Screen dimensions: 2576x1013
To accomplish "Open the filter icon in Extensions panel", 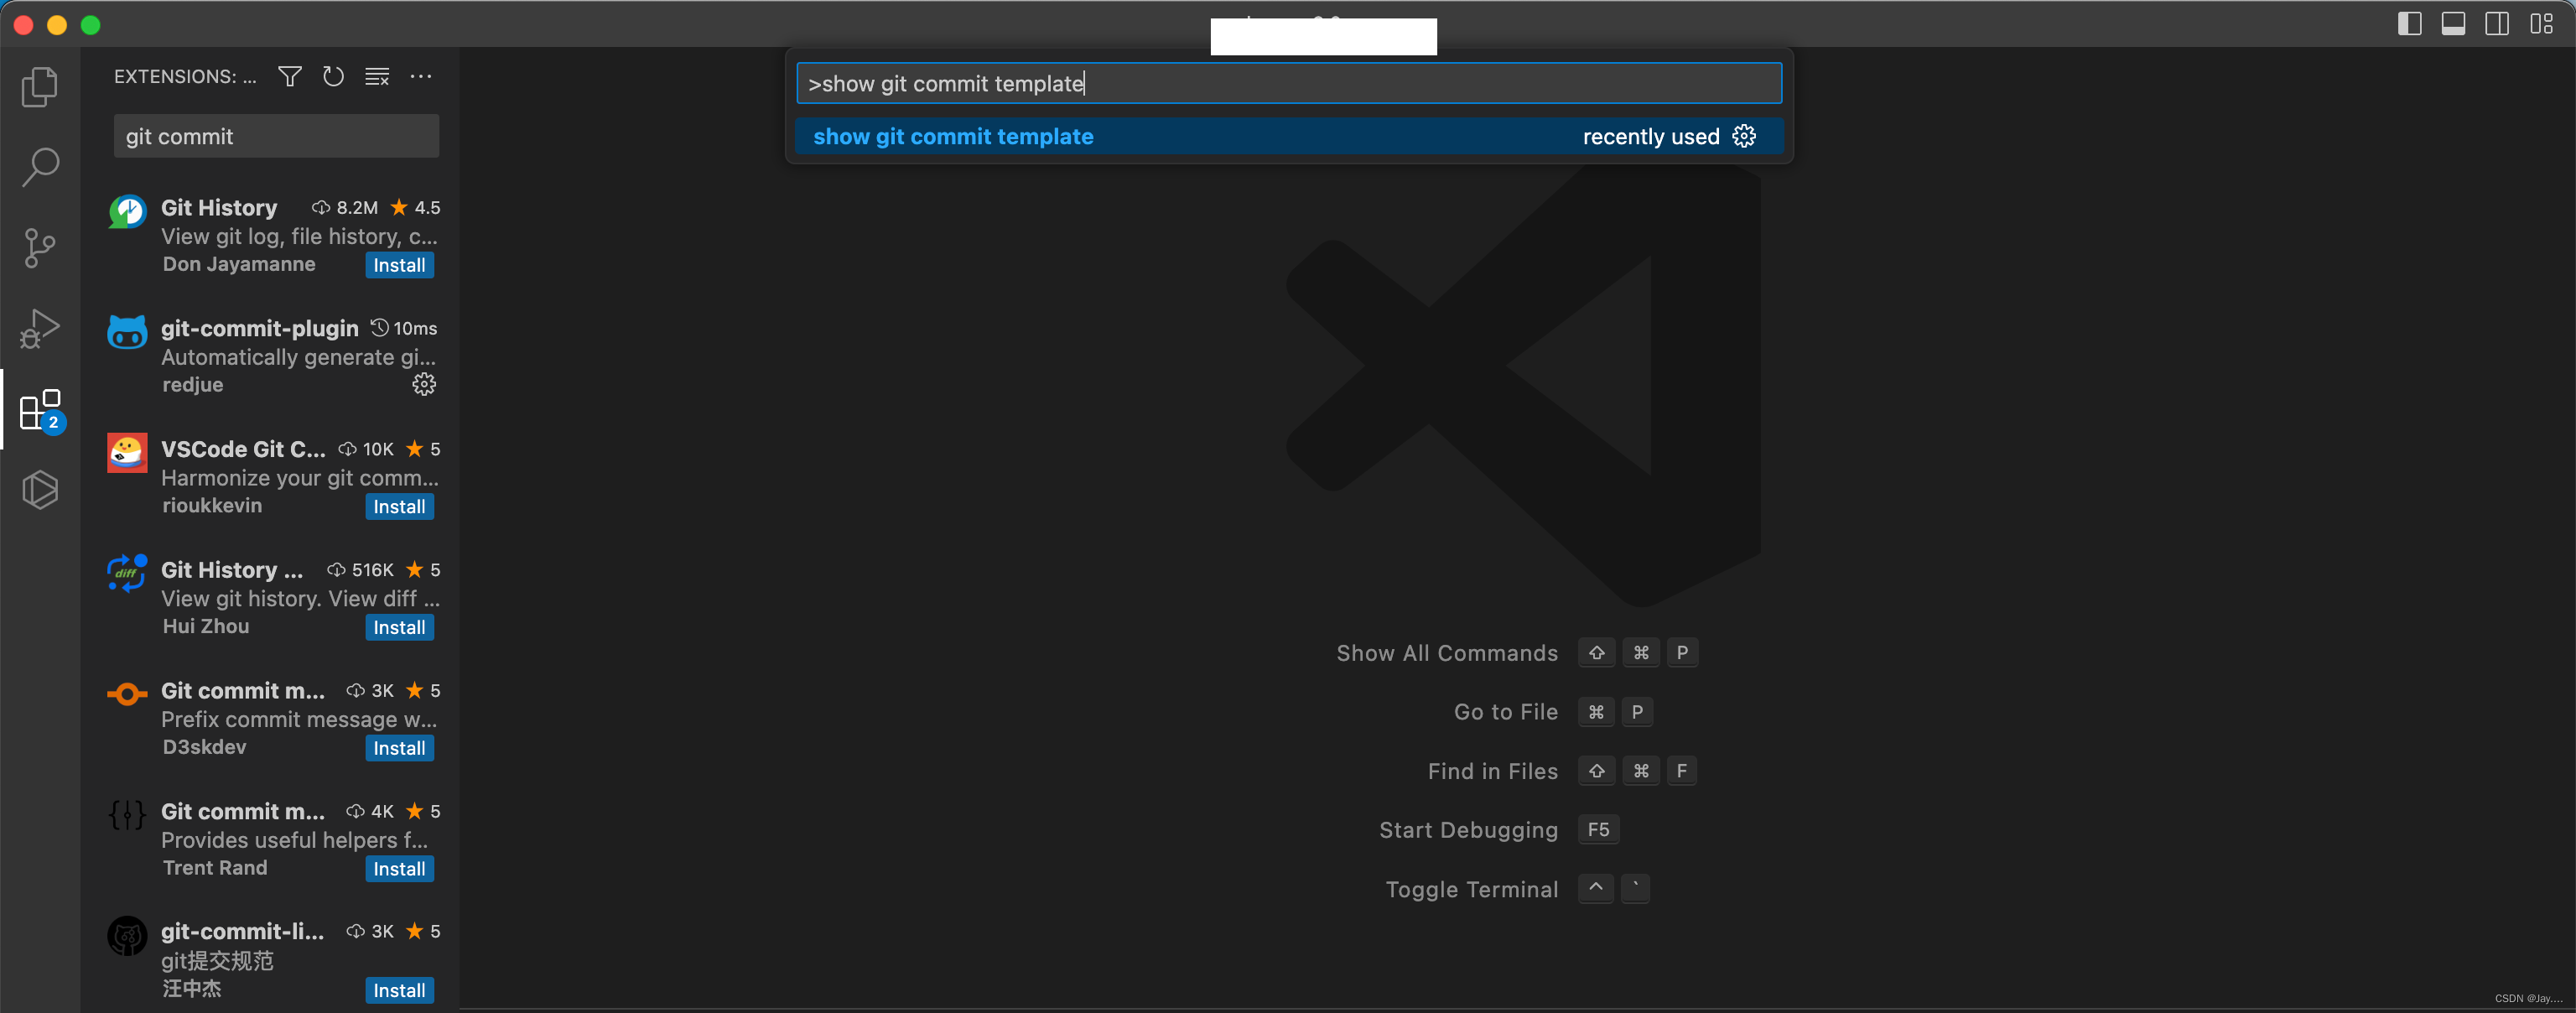I will tap(289, 77).
